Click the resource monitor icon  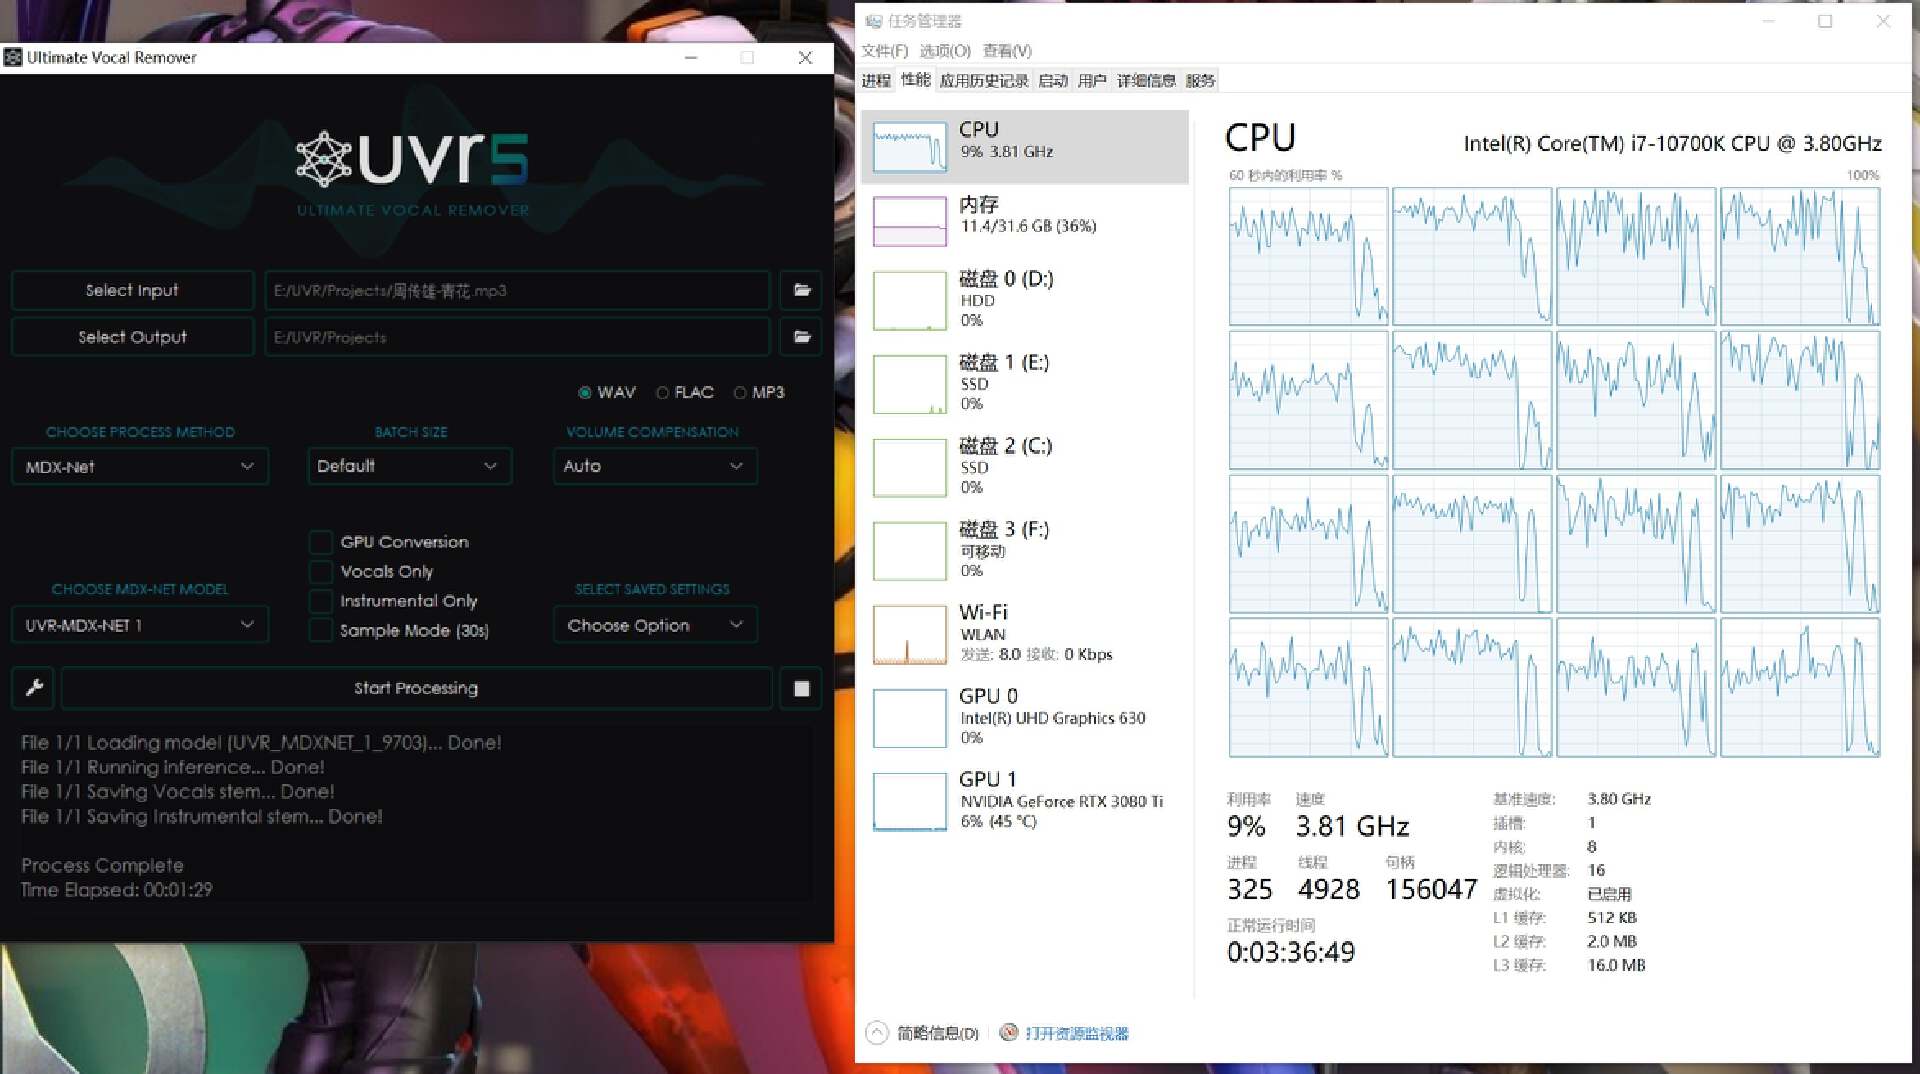coord(1009,1033)
